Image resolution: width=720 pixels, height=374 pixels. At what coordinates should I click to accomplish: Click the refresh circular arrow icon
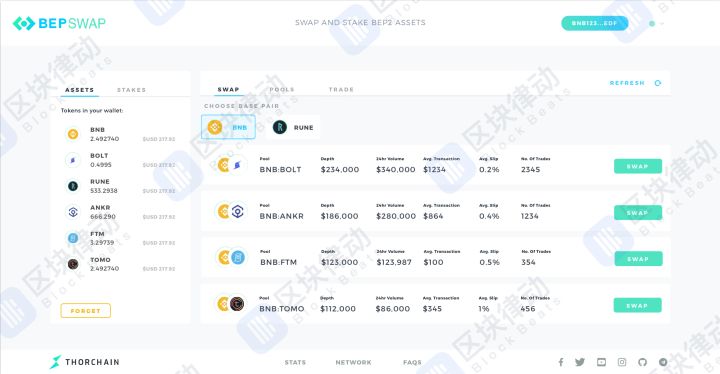tap(658, 83)
